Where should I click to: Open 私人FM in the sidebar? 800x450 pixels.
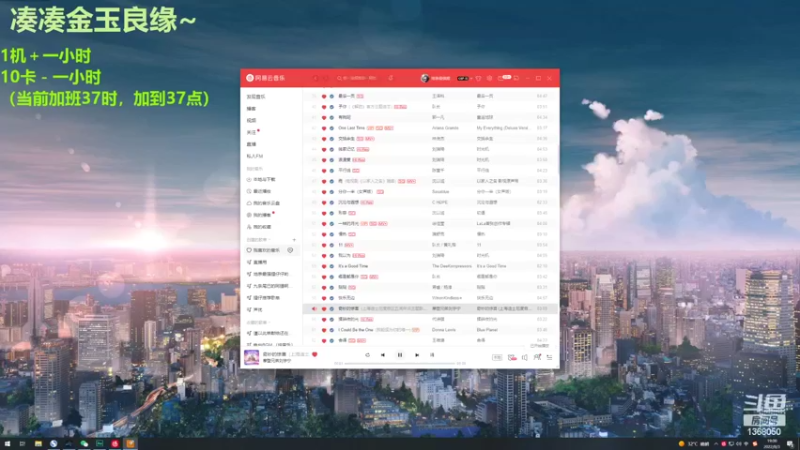tap(255, 156)
